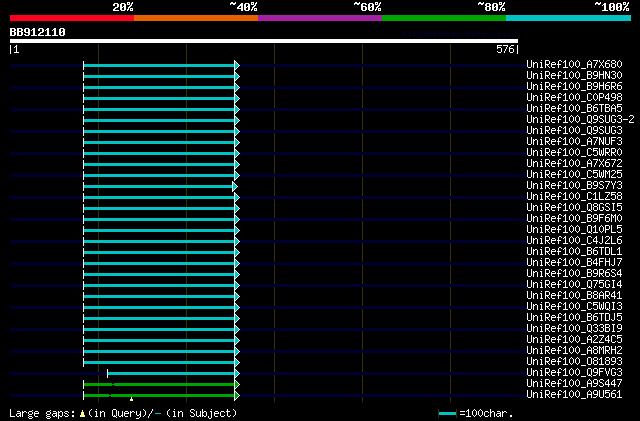Click the UniRef100_A7X680 hit label
This screenshot has width=640, height=421.
(x=574, y=65)
